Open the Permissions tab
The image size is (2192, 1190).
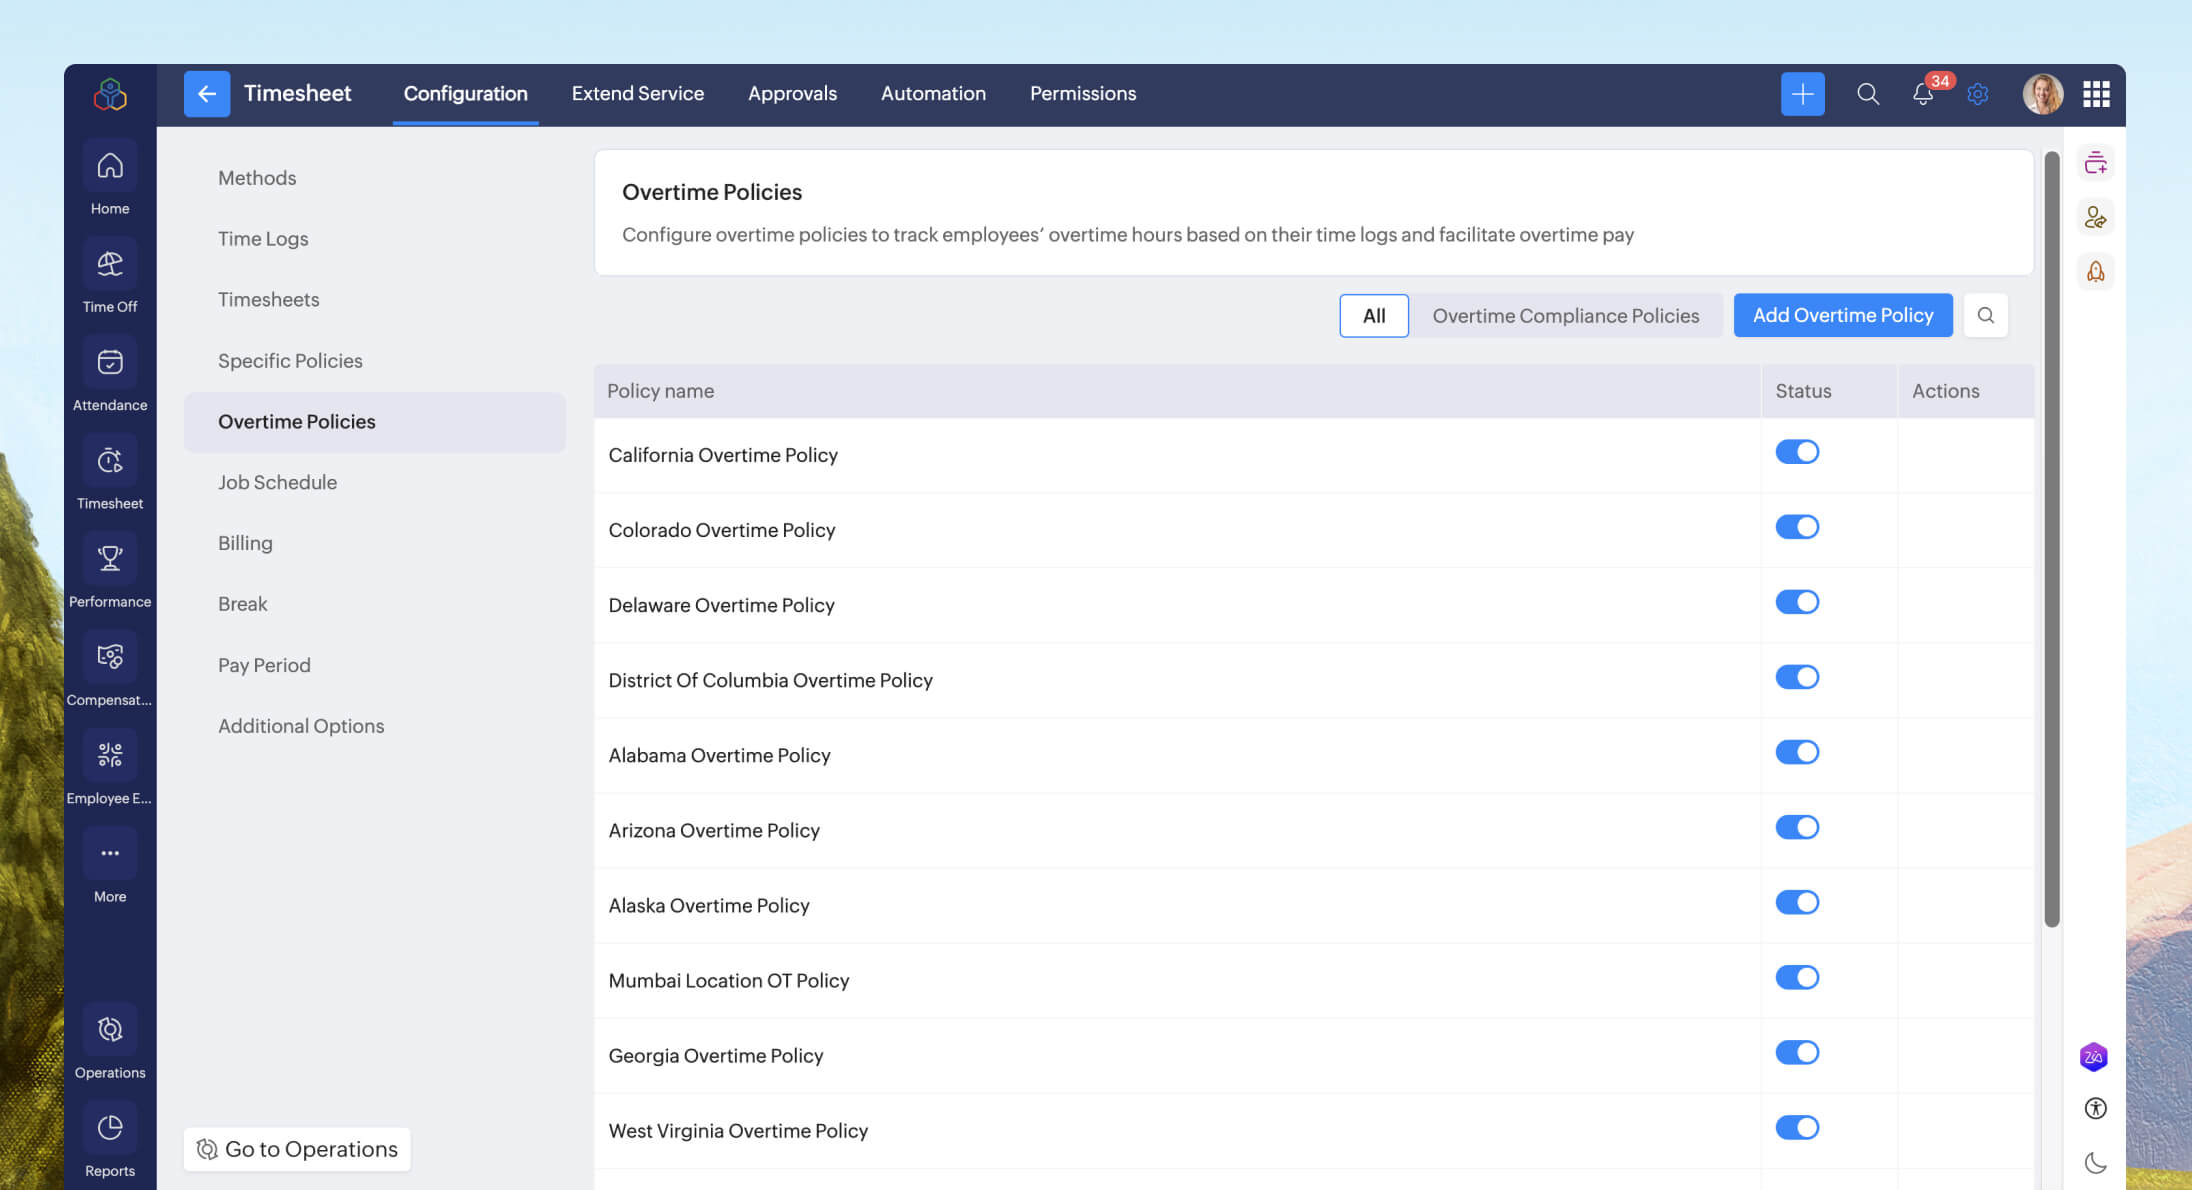(1083, 94)
